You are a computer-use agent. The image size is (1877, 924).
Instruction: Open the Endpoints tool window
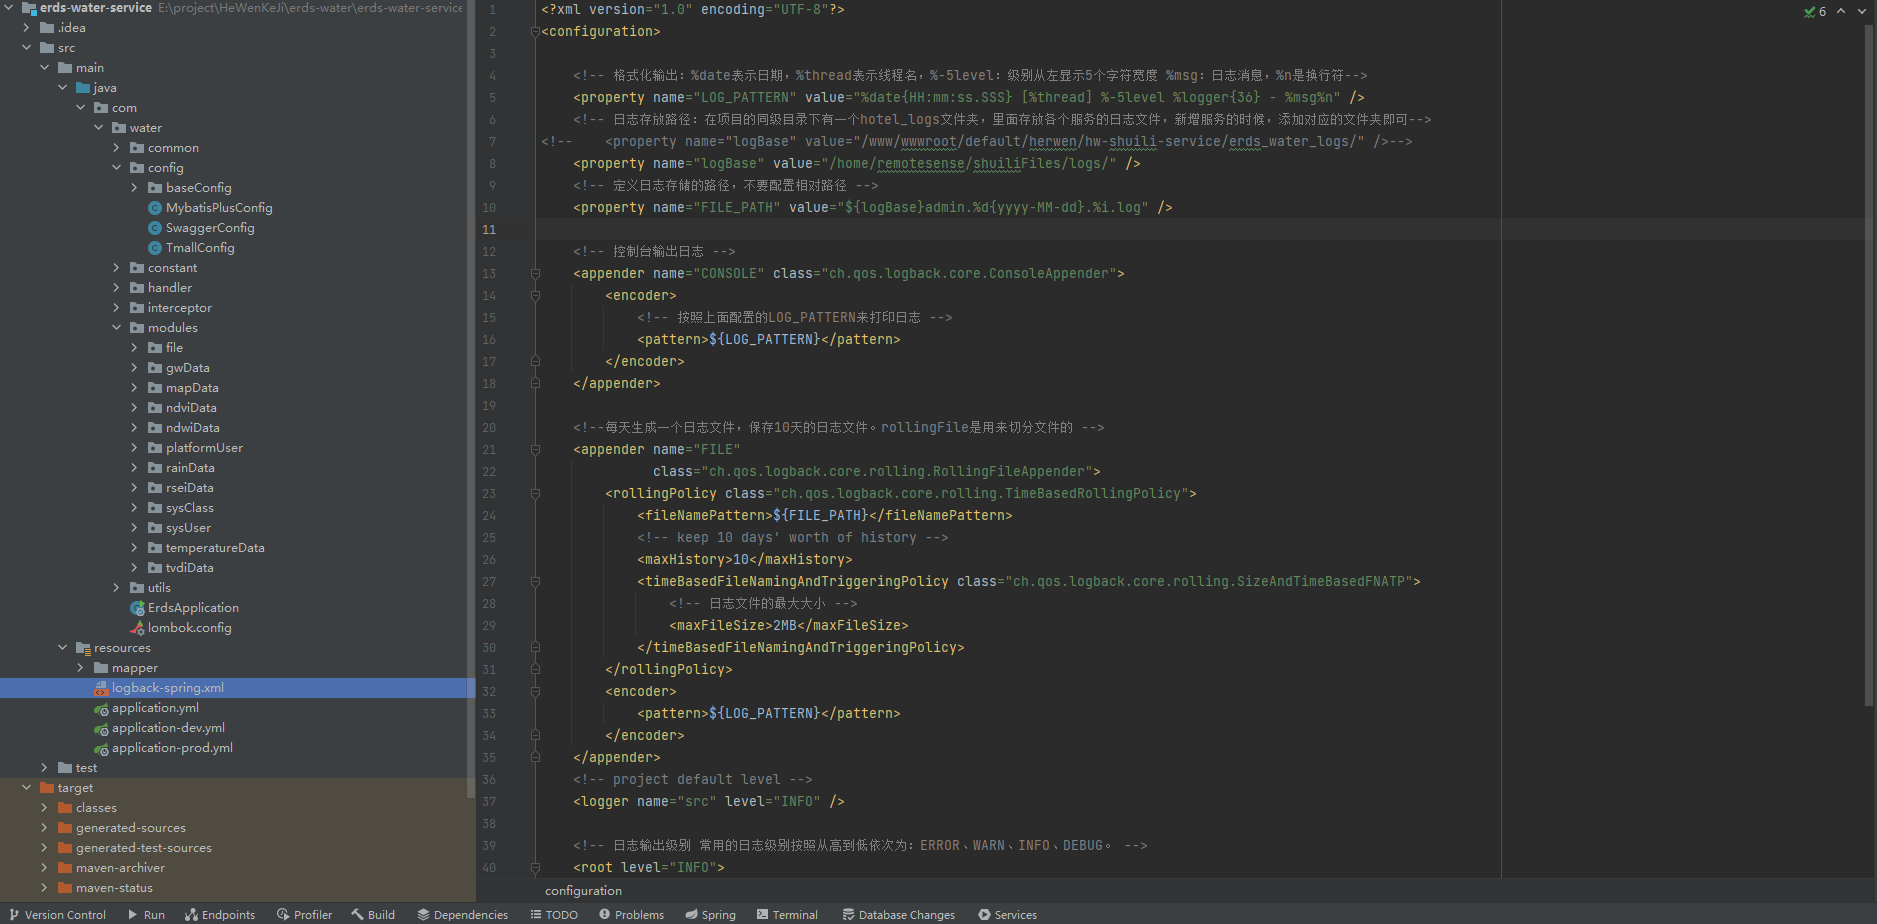pos(220,914)
